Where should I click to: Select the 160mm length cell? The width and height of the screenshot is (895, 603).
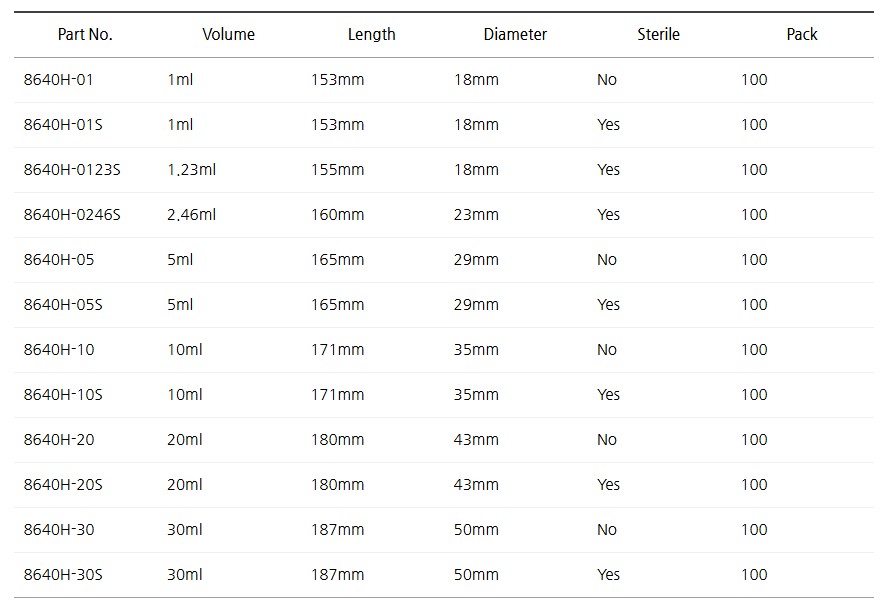pyautogui.click(x=338, y=215)
